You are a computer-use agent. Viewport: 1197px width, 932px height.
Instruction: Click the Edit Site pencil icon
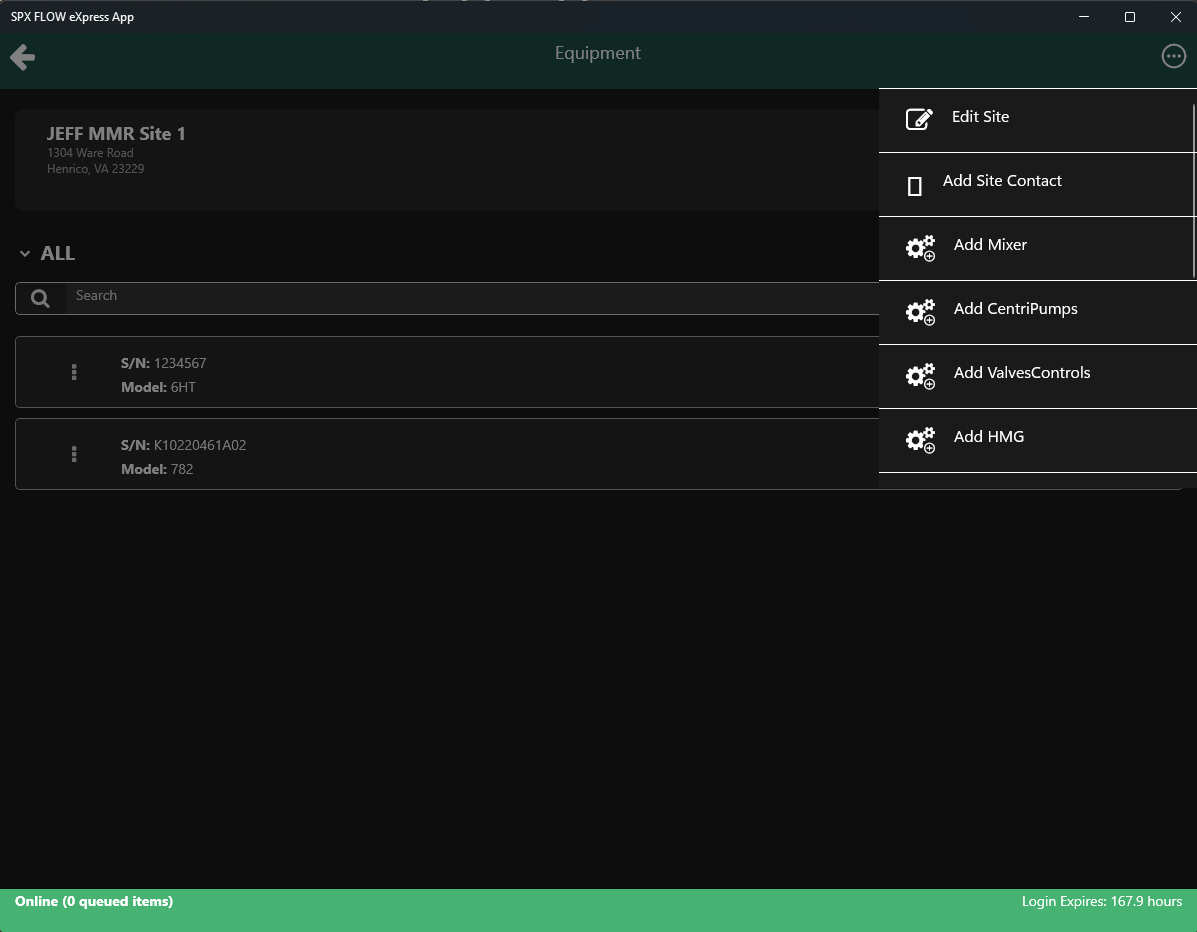919,119
